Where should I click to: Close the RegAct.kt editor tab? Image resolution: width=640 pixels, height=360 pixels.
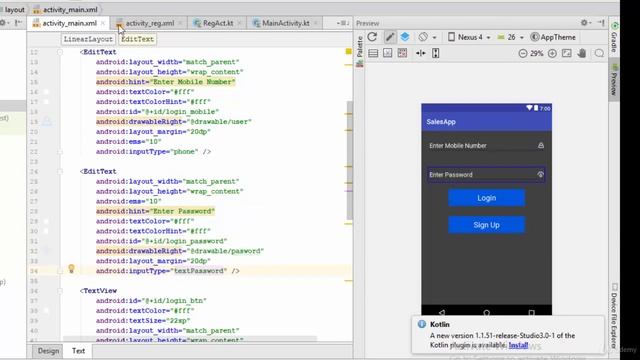239,23
